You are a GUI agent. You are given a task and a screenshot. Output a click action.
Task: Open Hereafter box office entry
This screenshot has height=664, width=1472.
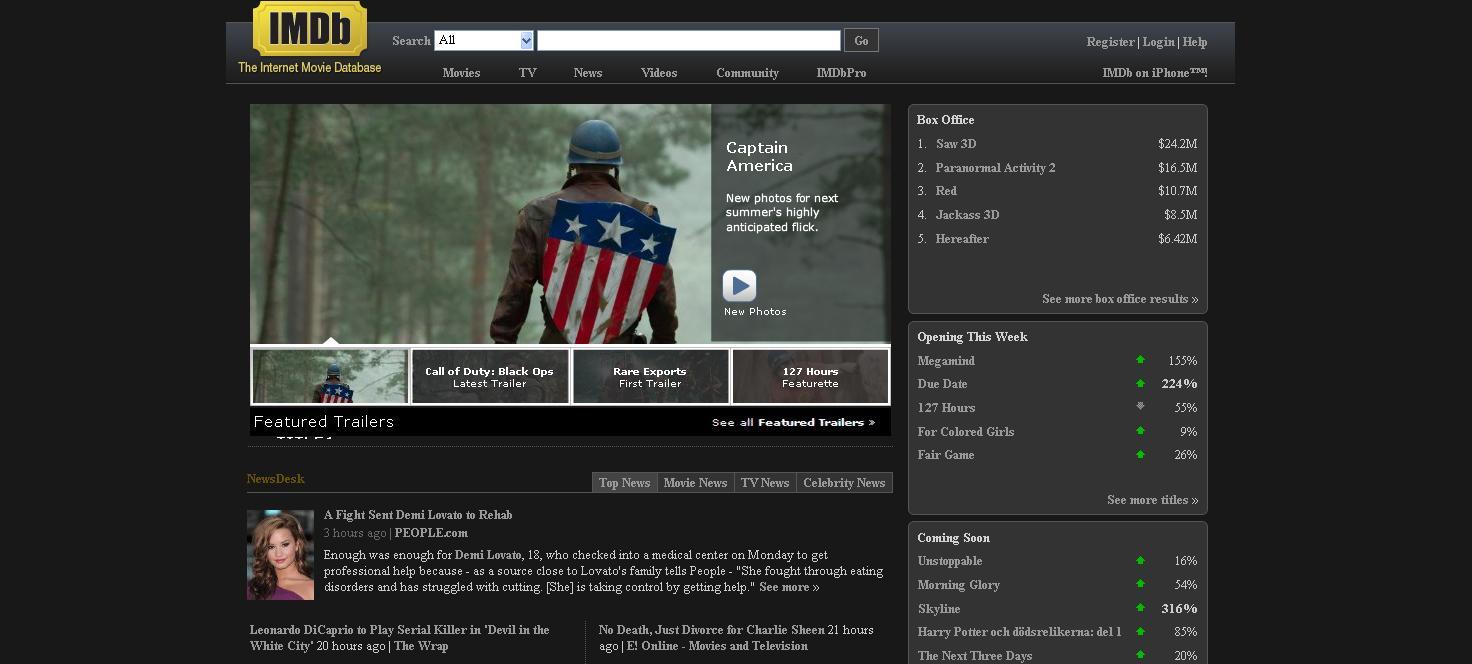pyautogui.click(x=962, y=239)
